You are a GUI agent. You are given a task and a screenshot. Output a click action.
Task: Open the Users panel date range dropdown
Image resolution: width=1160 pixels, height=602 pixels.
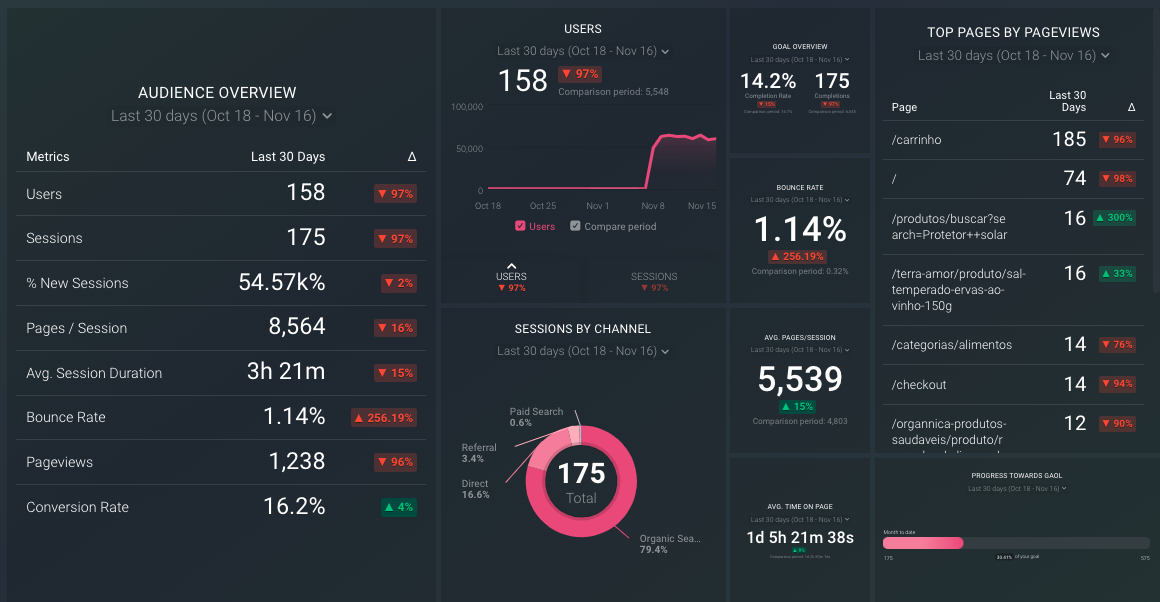[583, 51]
